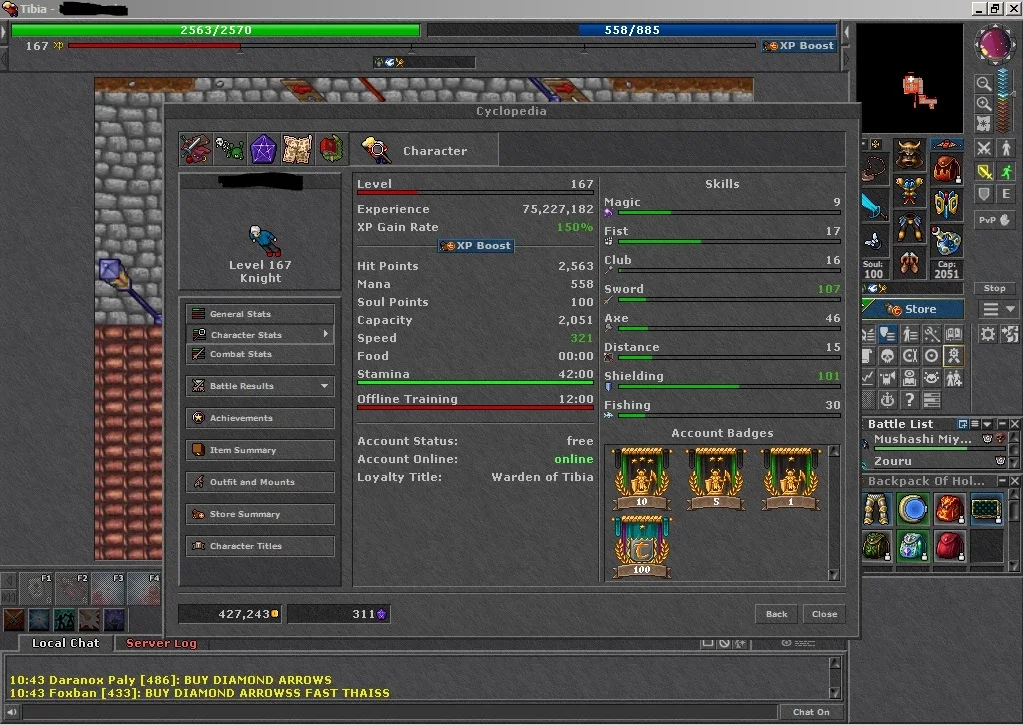
Task: Open General Stats section
Action: (260, 314)
